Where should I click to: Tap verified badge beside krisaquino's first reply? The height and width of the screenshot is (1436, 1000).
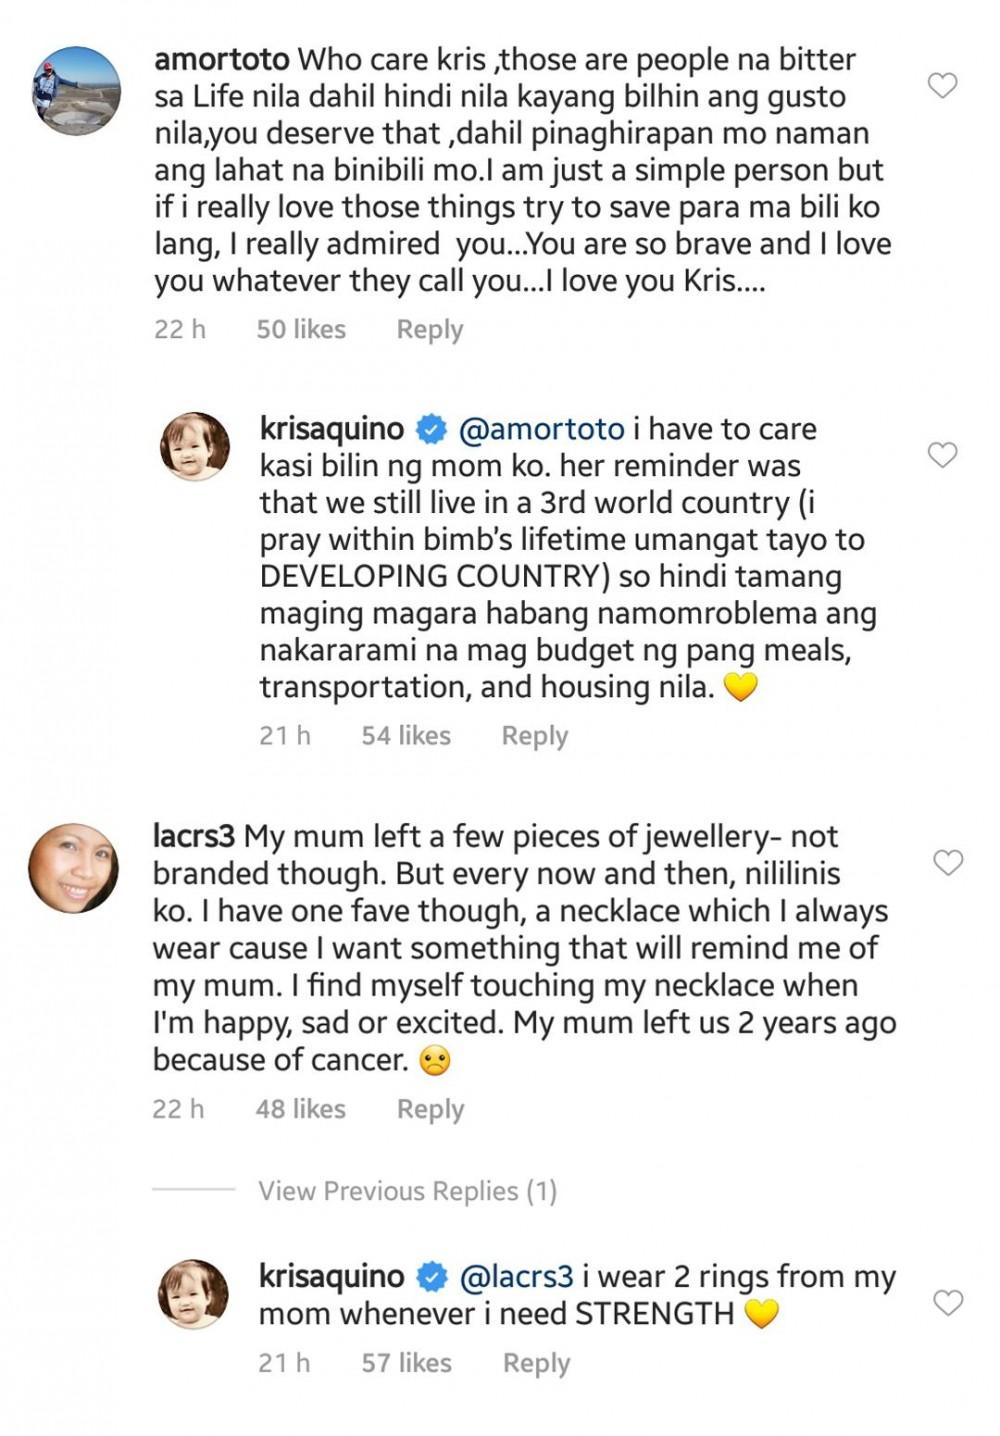431,430
